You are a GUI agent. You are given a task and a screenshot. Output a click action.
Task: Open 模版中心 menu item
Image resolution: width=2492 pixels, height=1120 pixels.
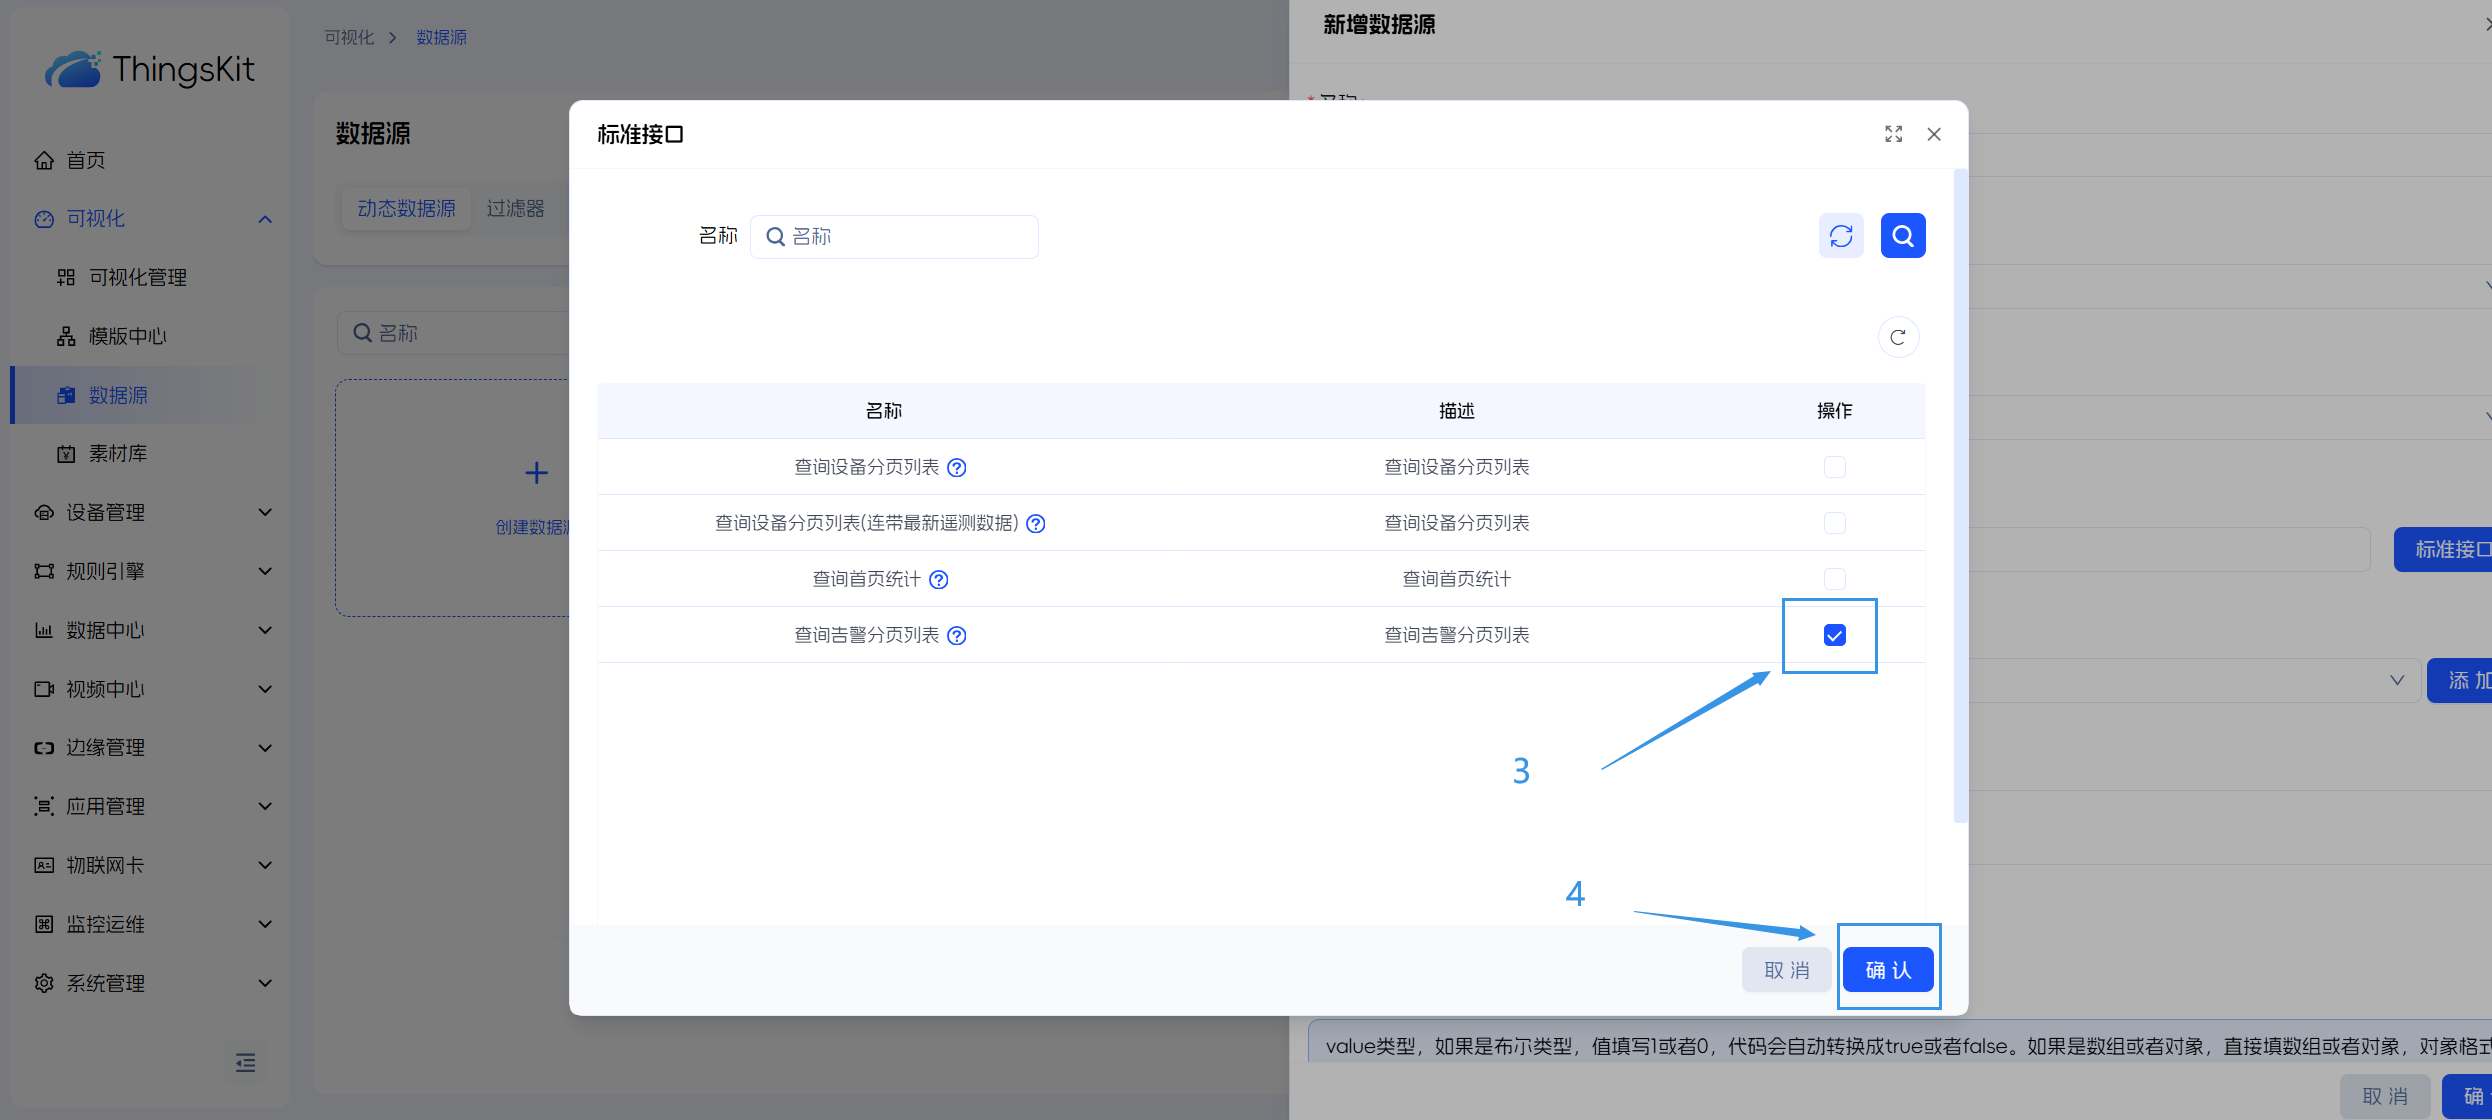pyautogui.click(x=127, y=336)
